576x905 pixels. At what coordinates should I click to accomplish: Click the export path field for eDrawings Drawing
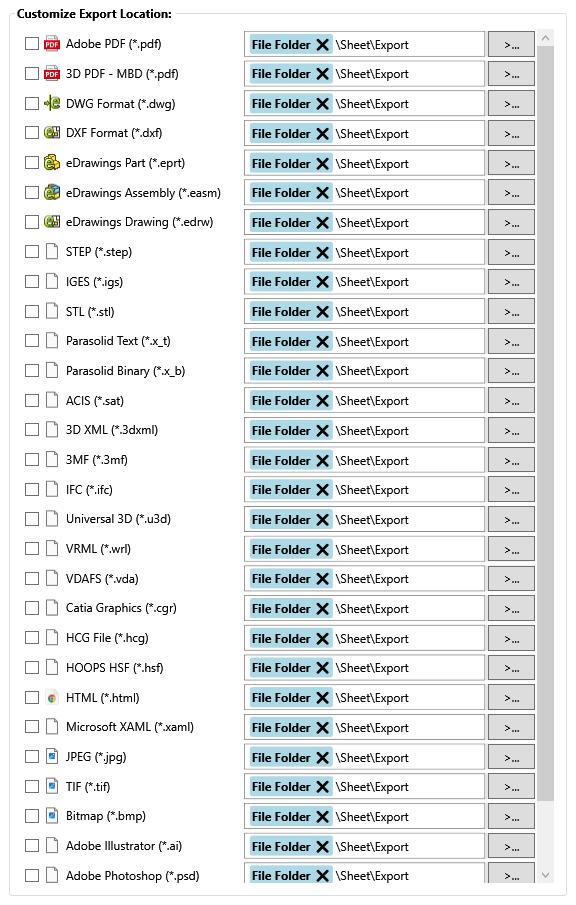[364, 222]
